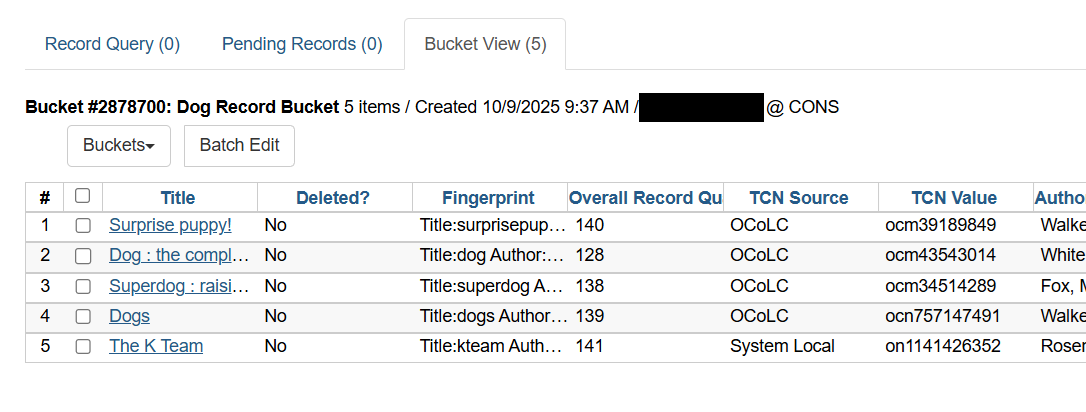Check the row 4 Dogs checkbox
1086x412 pixels.
83,317
